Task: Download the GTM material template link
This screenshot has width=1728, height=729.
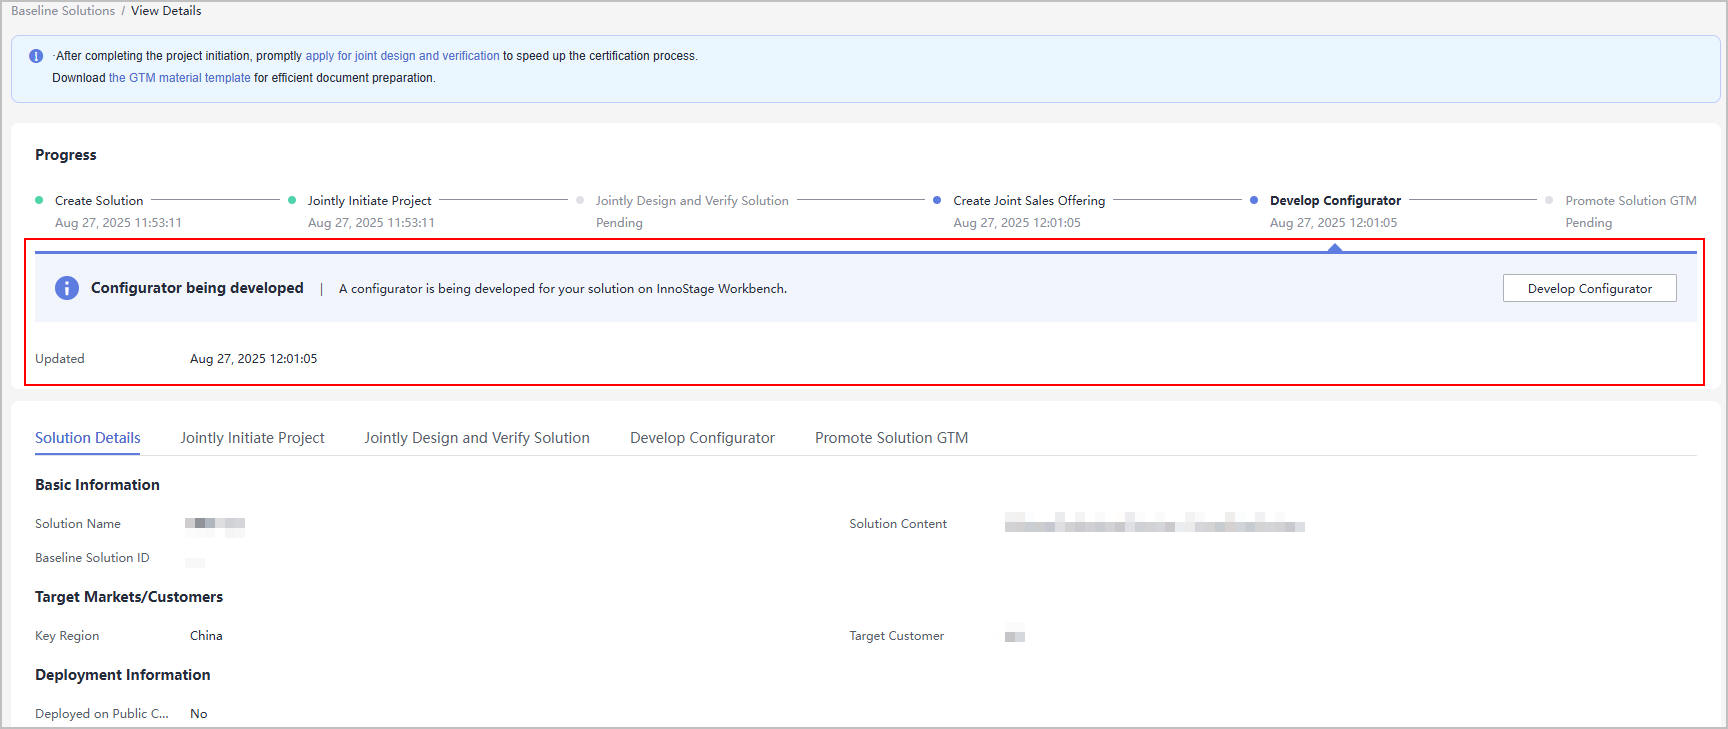Action: pyautogui.click(x=179, y=78)
